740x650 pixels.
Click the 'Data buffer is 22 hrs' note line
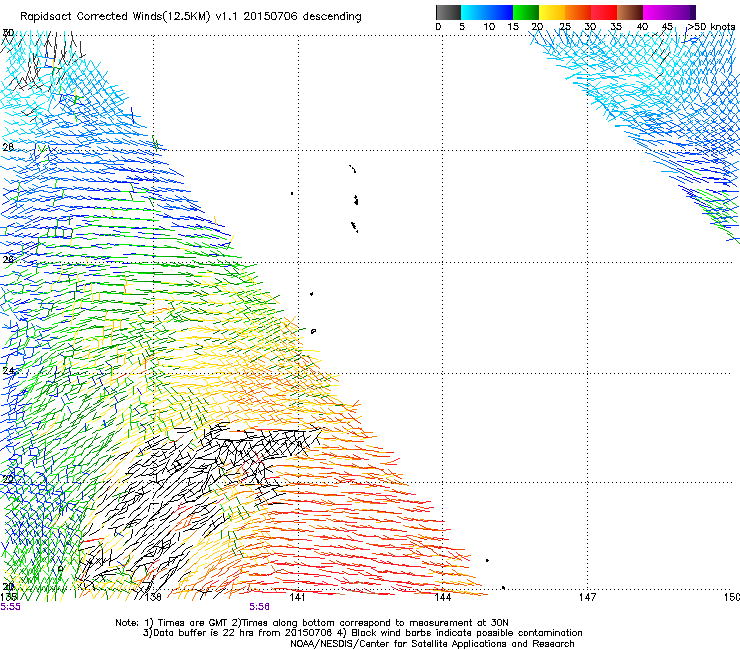pyautogui.click(x=363, y=633)
